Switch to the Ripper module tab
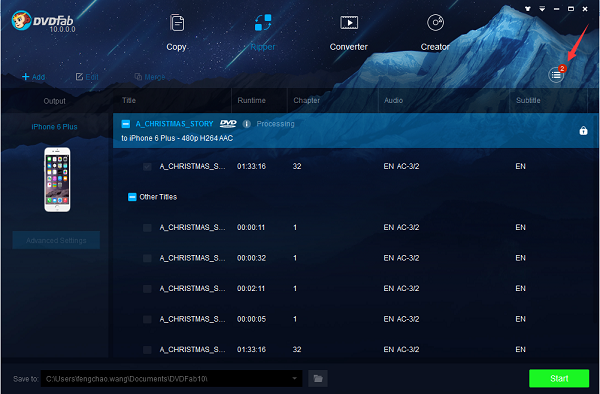 263,32
